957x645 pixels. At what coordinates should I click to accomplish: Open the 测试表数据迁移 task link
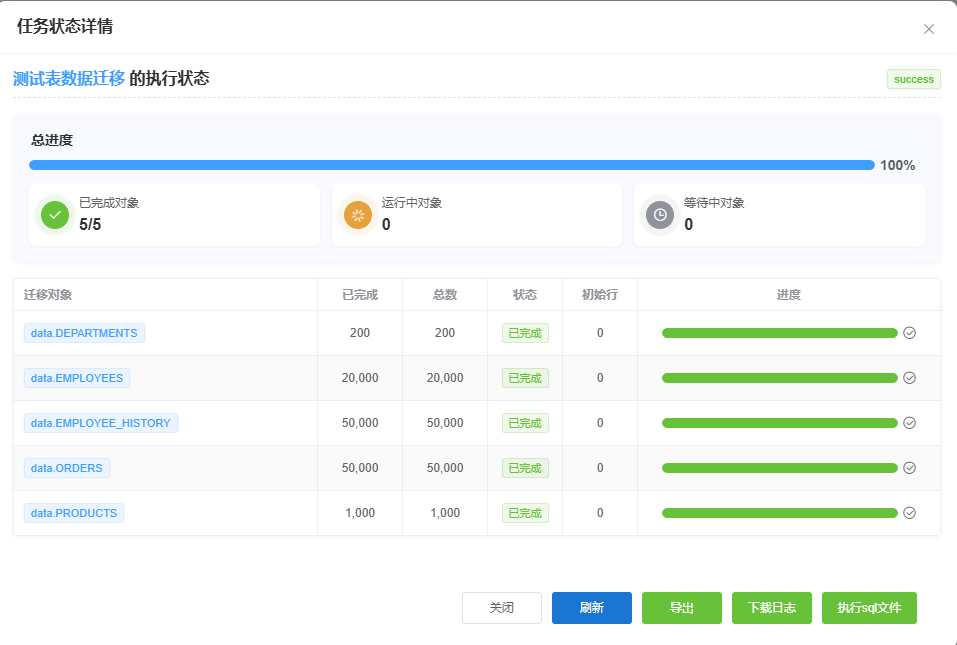coord(69,79)
